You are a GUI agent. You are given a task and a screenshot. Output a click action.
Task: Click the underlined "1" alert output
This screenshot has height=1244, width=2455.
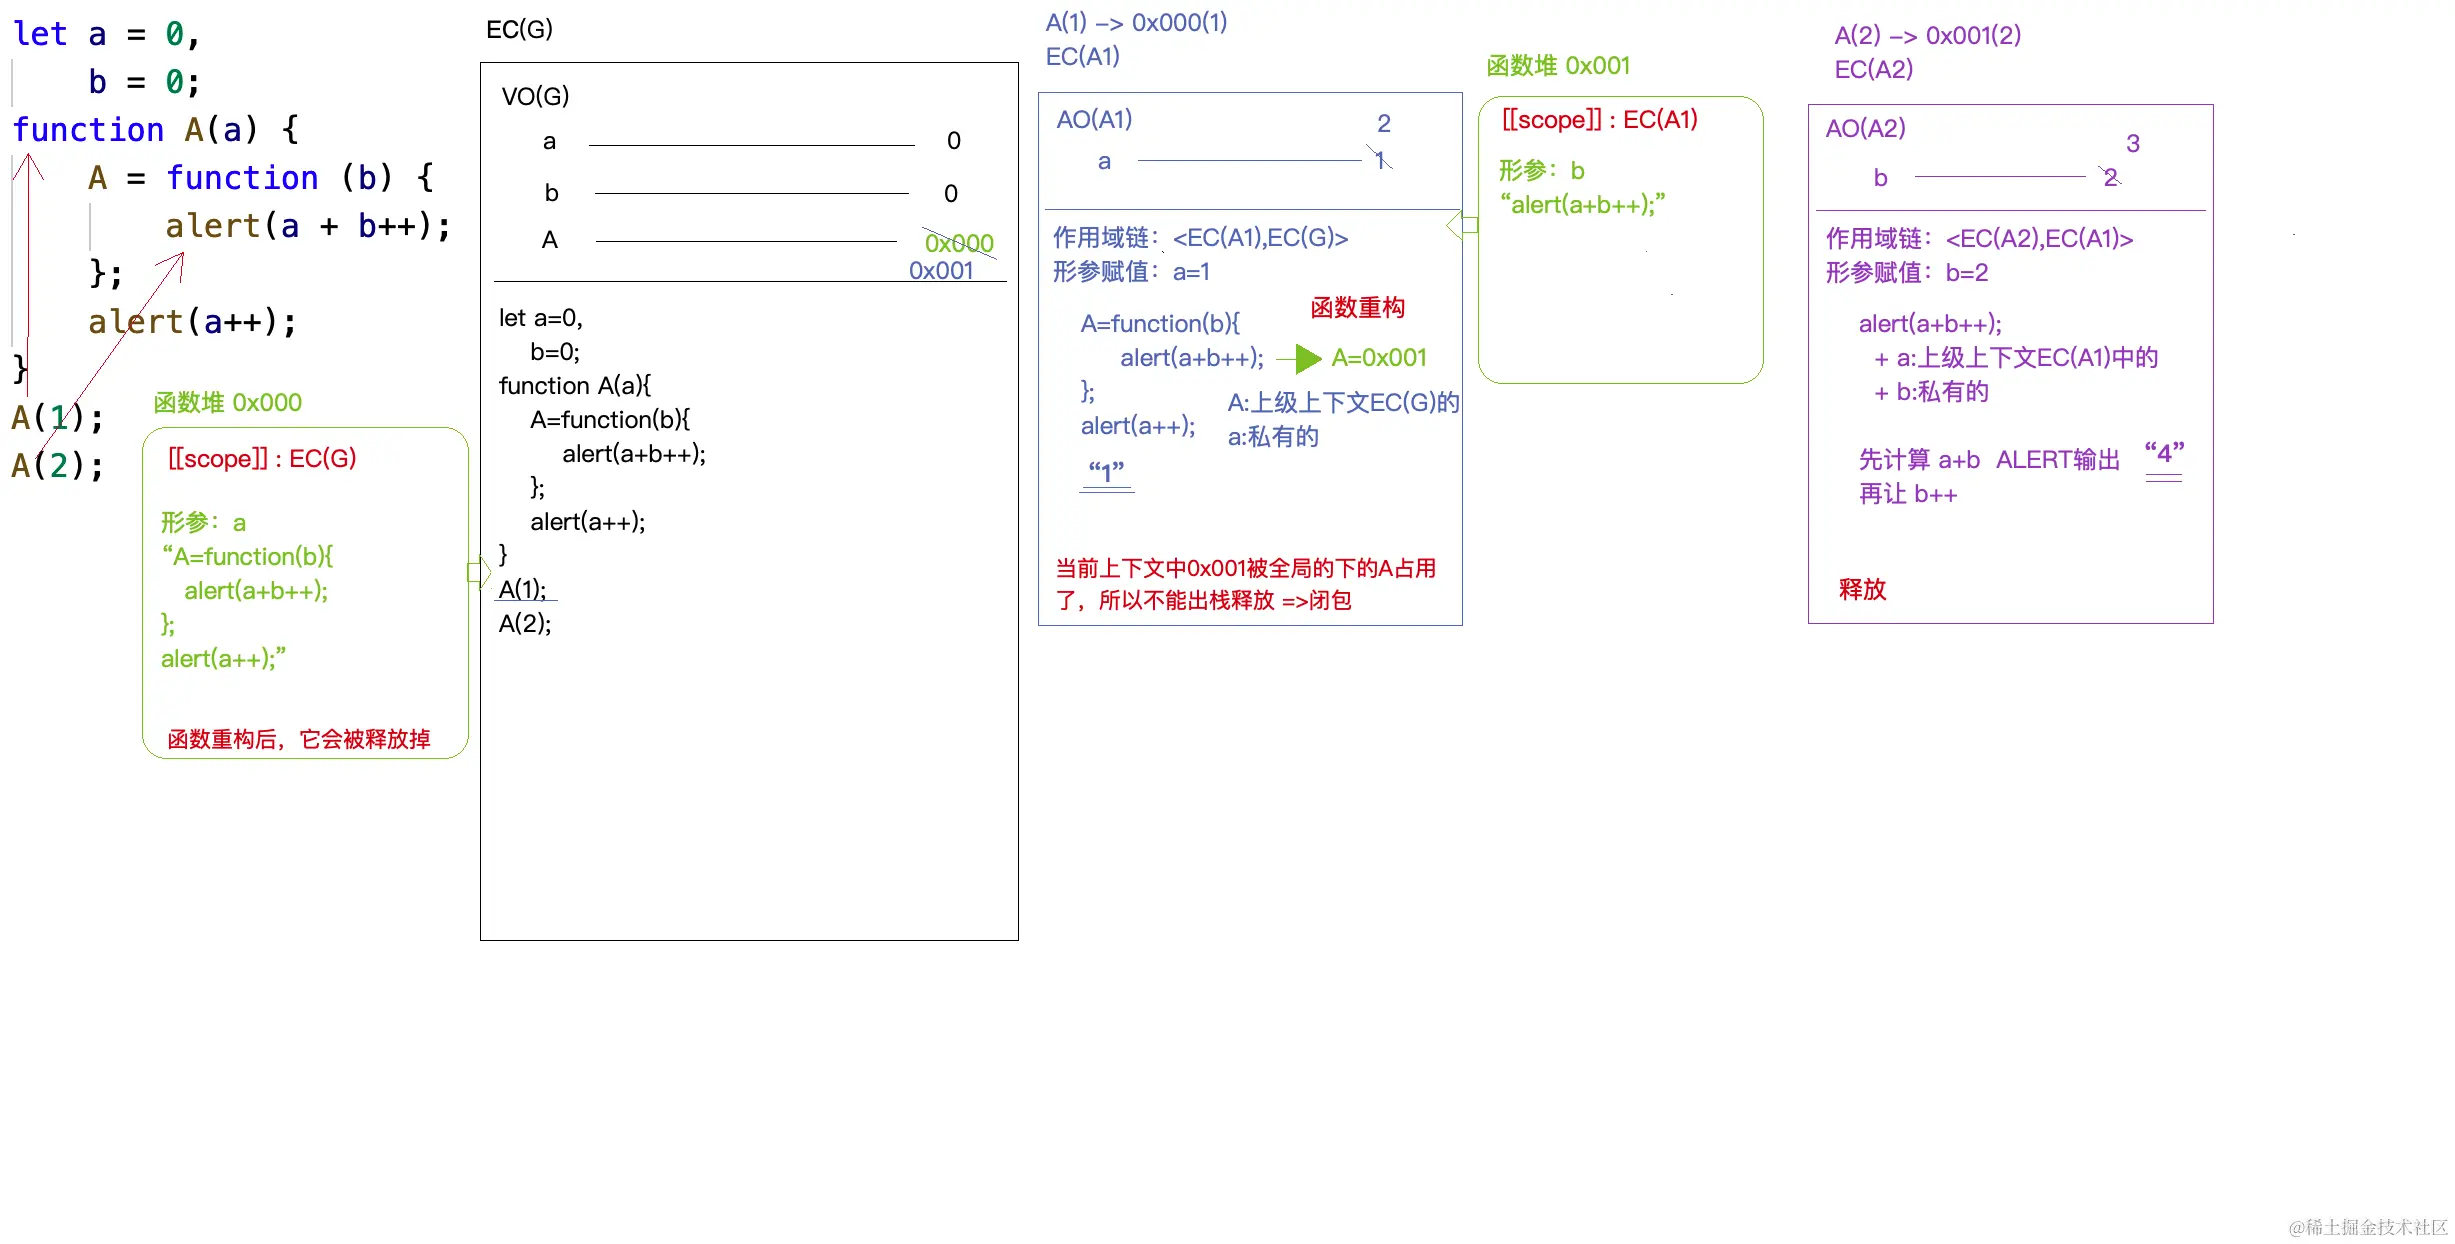tap(1106, 471)
